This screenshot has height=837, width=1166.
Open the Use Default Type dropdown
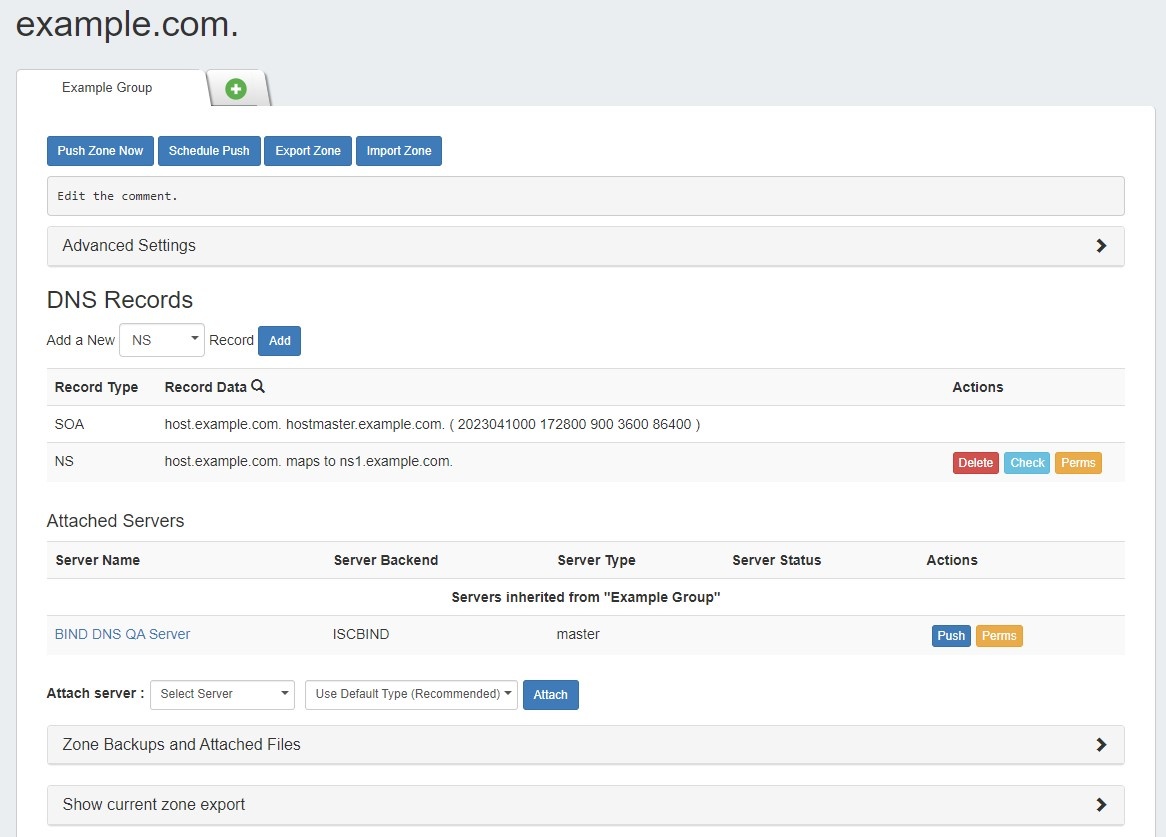[x=411, y=694]
